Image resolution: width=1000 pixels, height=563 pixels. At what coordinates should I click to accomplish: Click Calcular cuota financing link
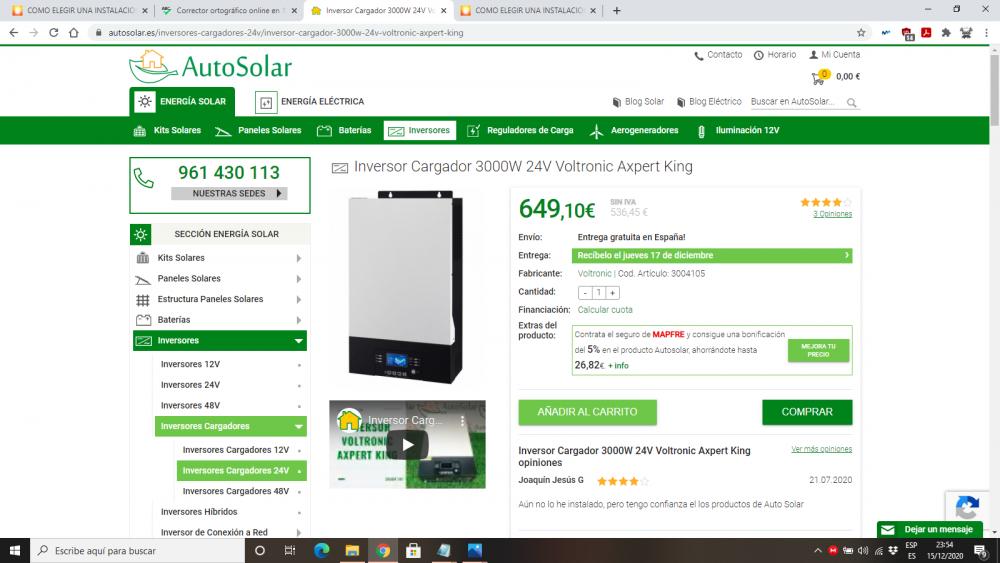click(x=605, y=310)
